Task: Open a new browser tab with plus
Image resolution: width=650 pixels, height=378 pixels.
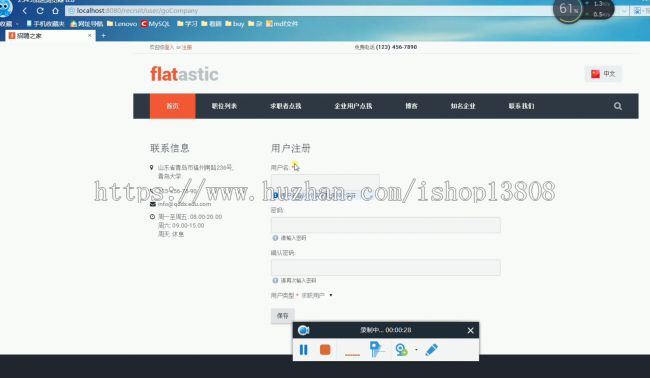Action: coord(103,36)
